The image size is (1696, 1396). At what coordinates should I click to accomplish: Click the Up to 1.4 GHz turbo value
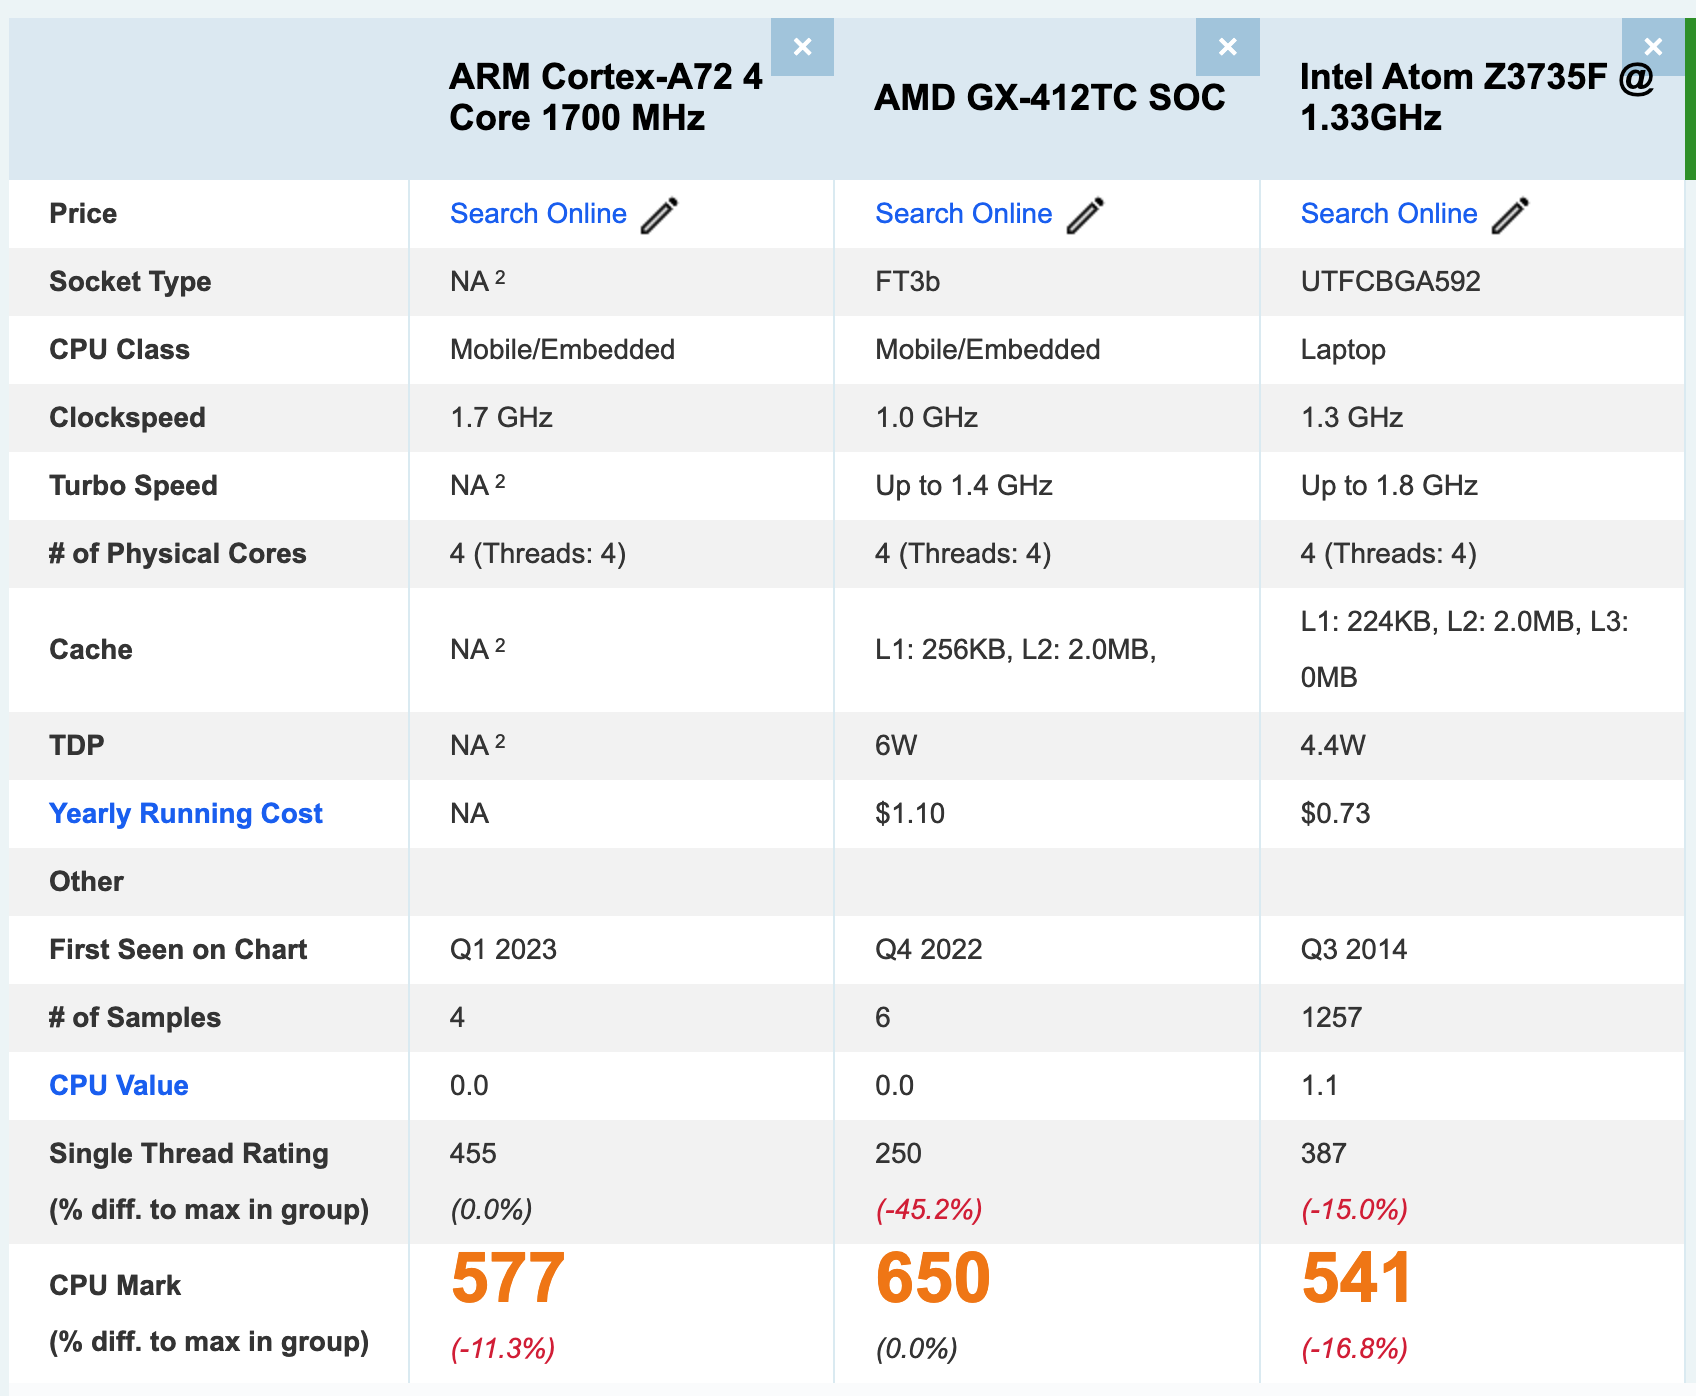point(964,486)
